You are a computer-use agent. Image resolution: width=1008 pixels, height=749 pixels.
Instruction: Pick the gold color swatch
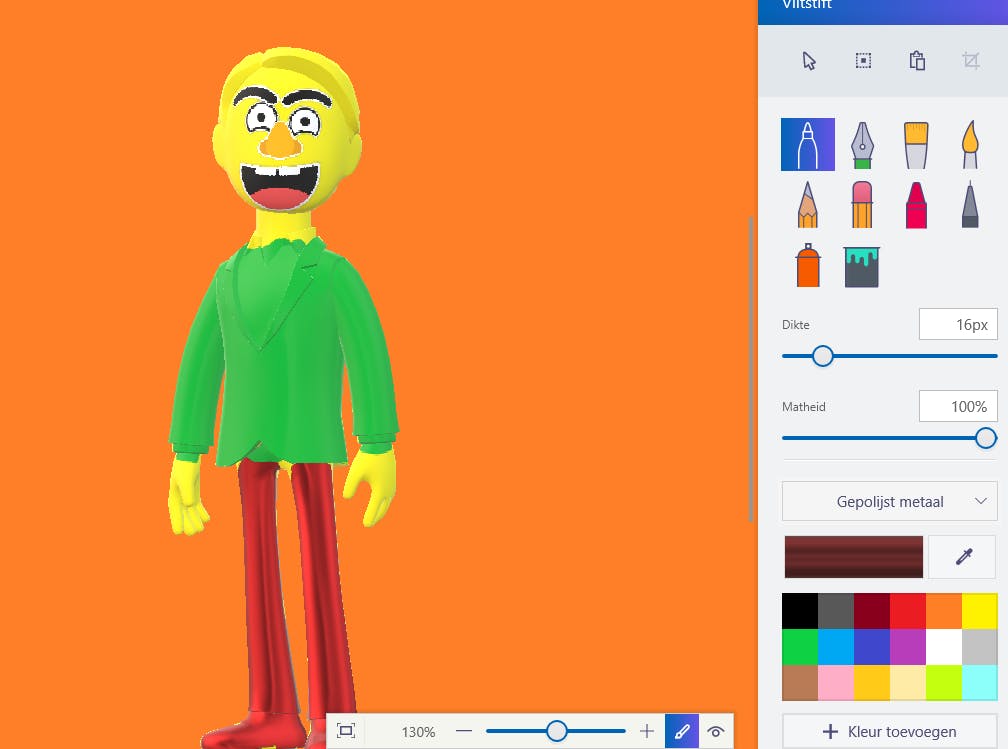pos(872,683)
